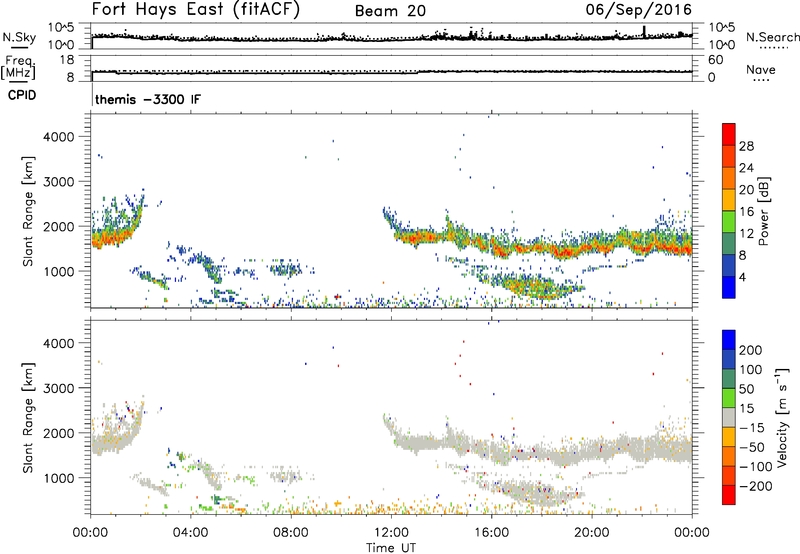Click the "-100" label on Velocity colorbar
800x554 pixels.
pos(756,467)
